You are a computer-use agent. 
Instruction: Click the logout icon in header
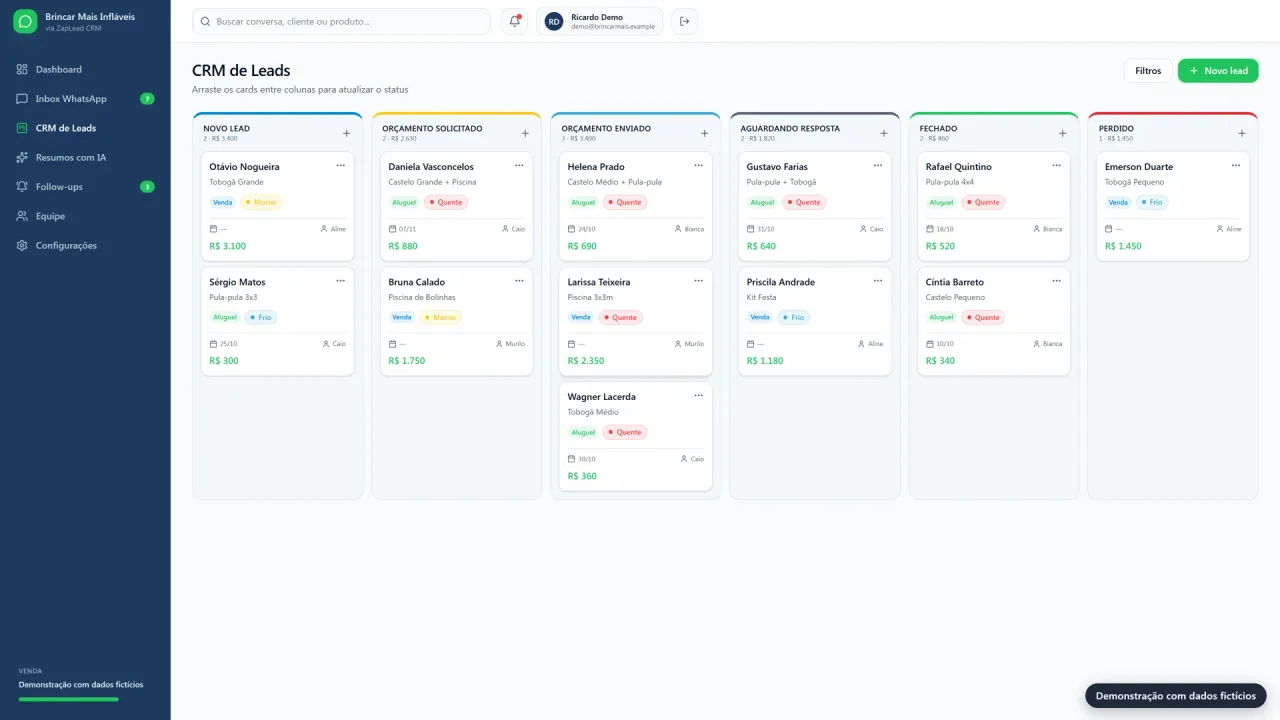[685, 21]
